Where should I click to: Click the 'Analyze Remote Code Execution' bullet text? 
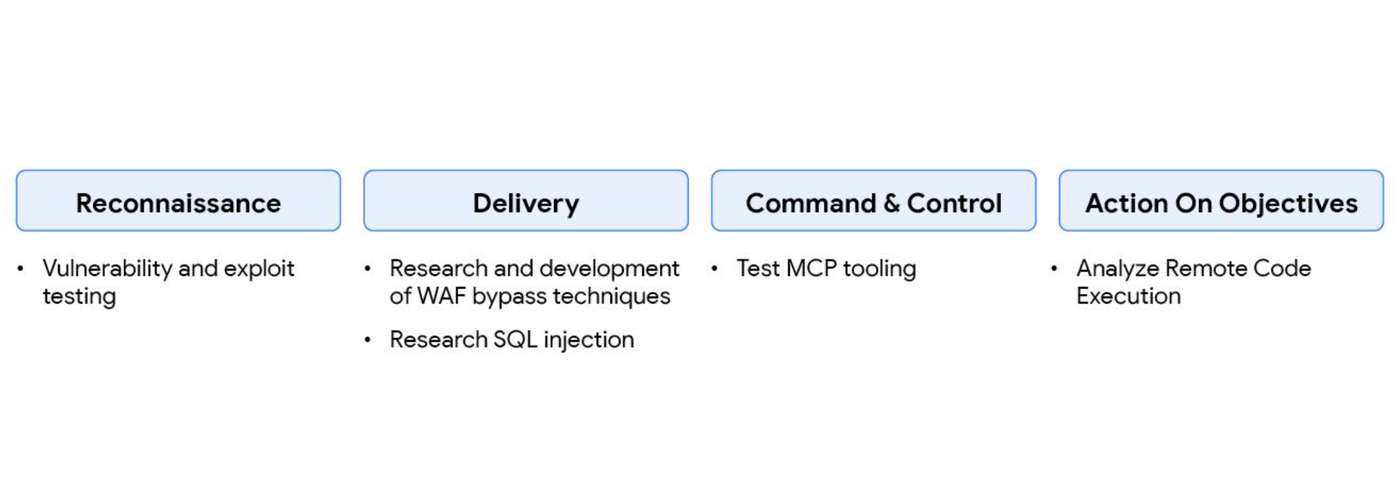[x=1193, y=282]
